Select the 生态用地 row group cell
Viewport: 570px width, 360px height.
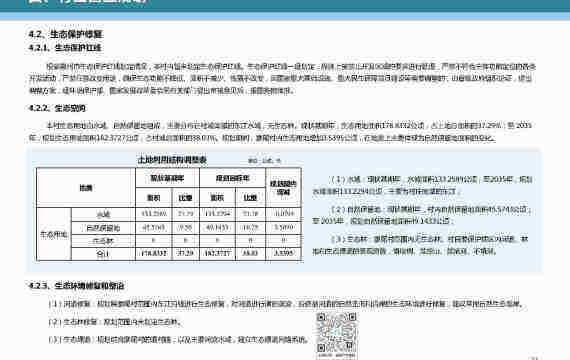[54, 234]
